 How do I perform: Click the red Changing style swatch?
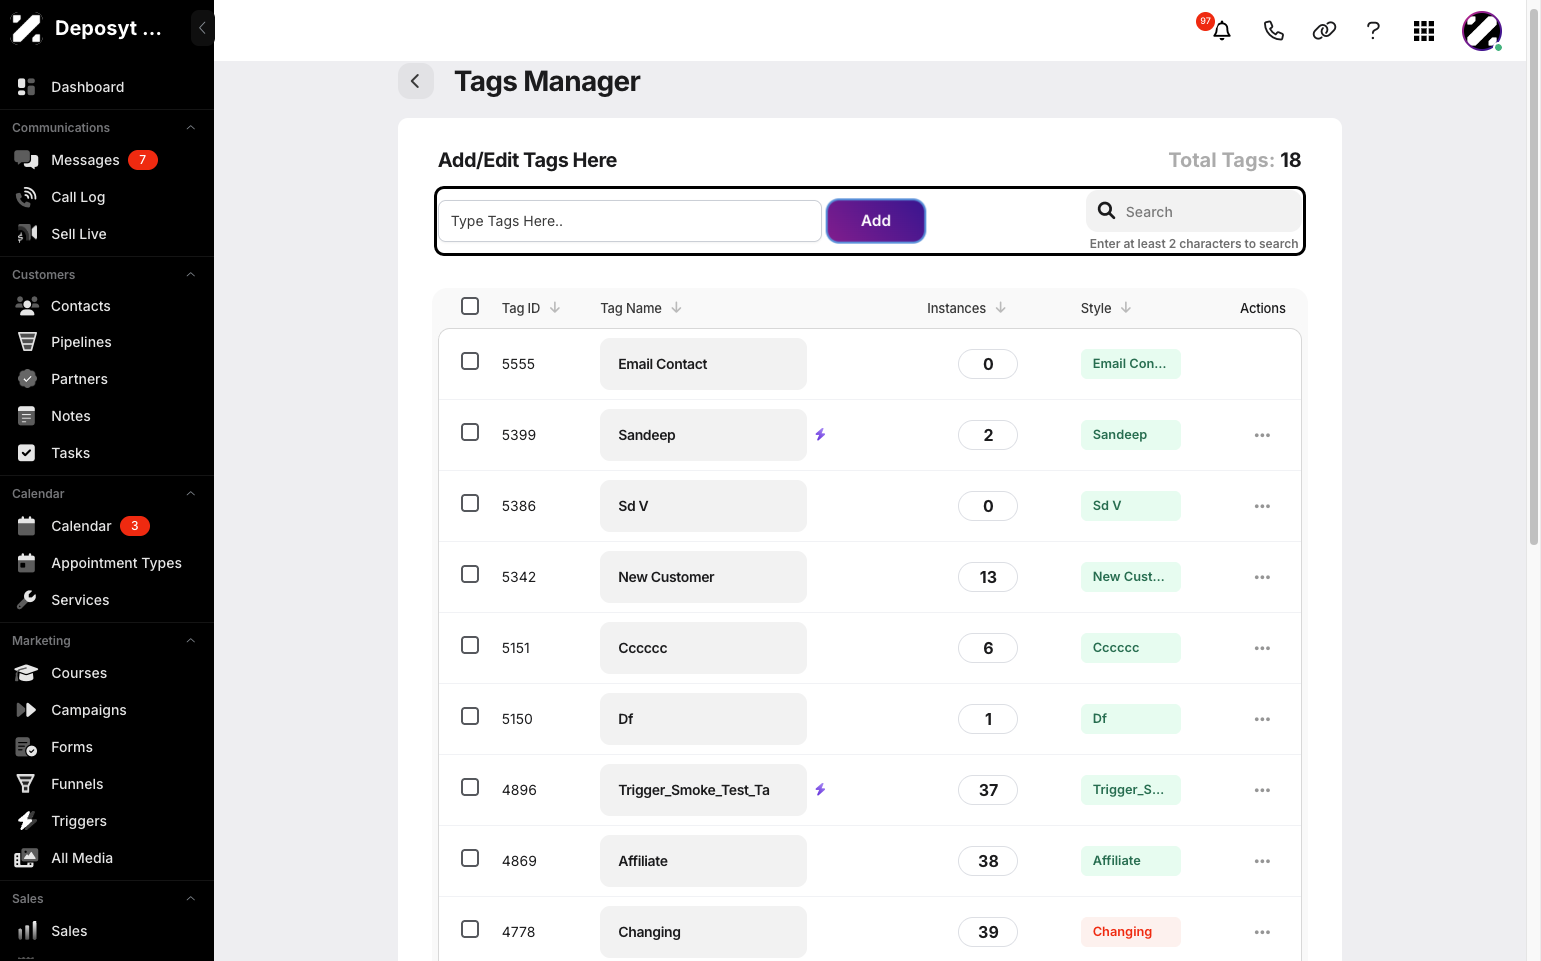1130,932
